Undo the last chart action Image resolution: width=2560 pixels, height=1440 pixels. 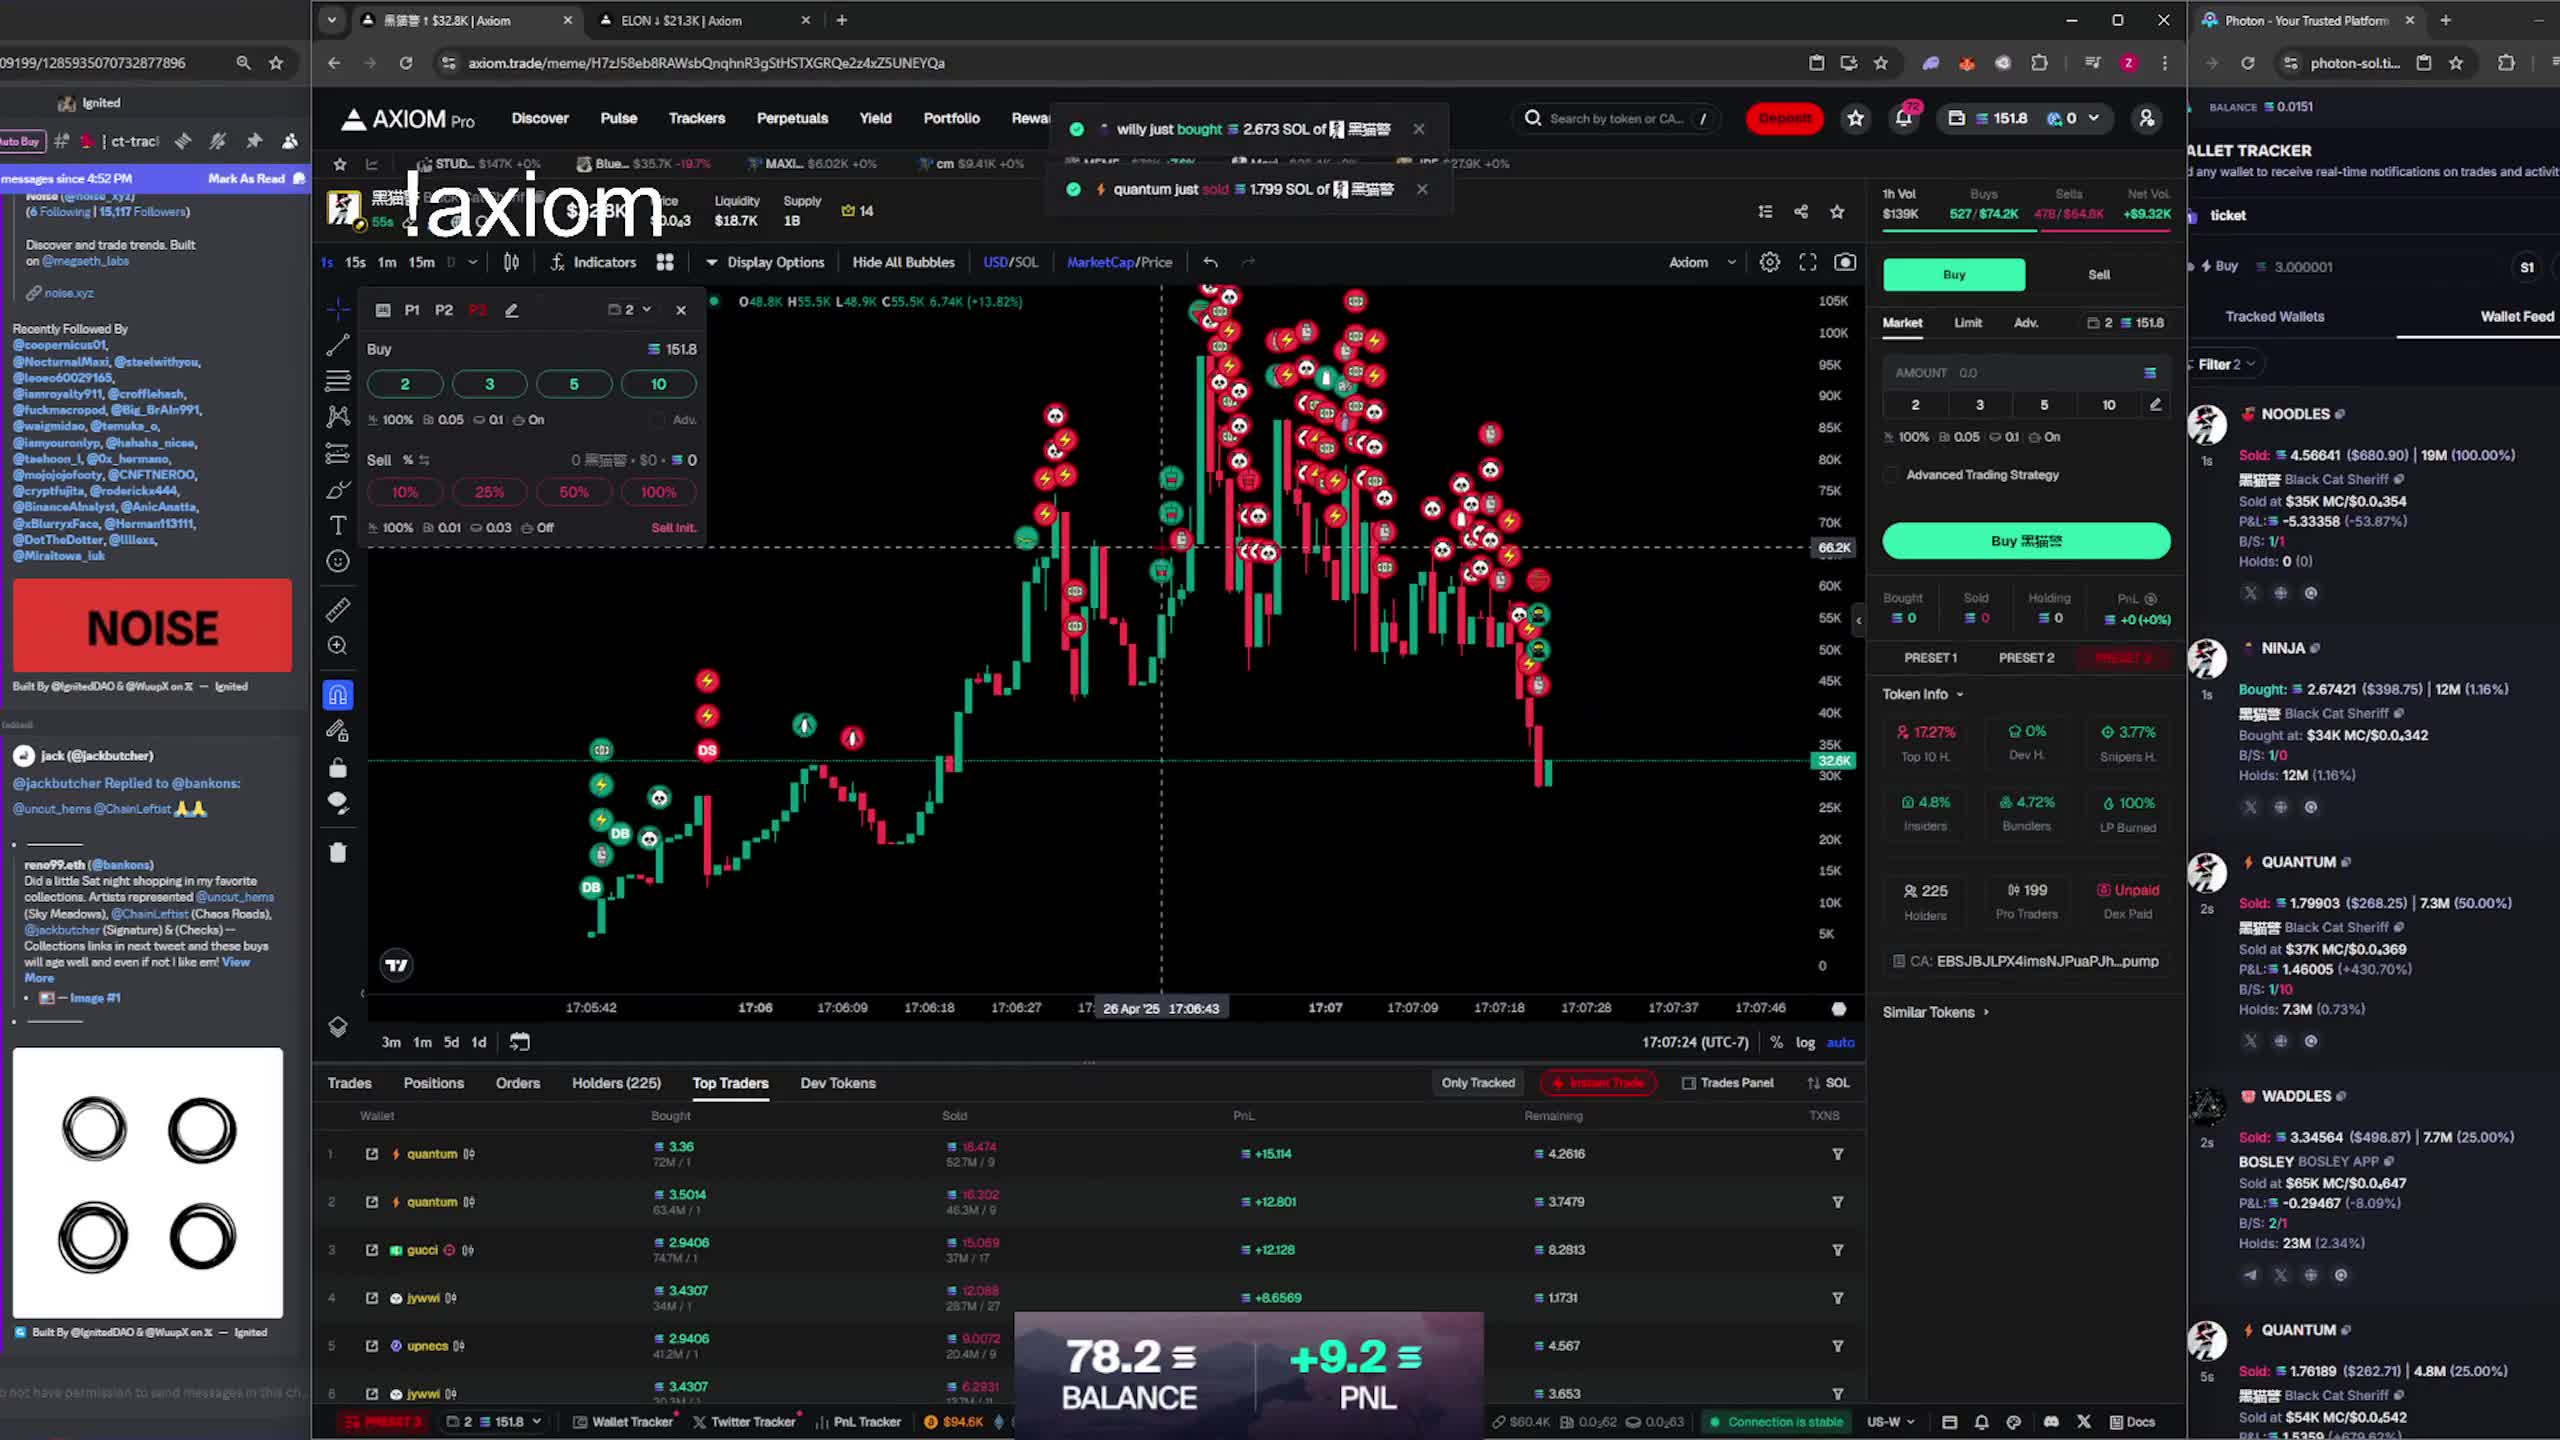click(1210, 262)
